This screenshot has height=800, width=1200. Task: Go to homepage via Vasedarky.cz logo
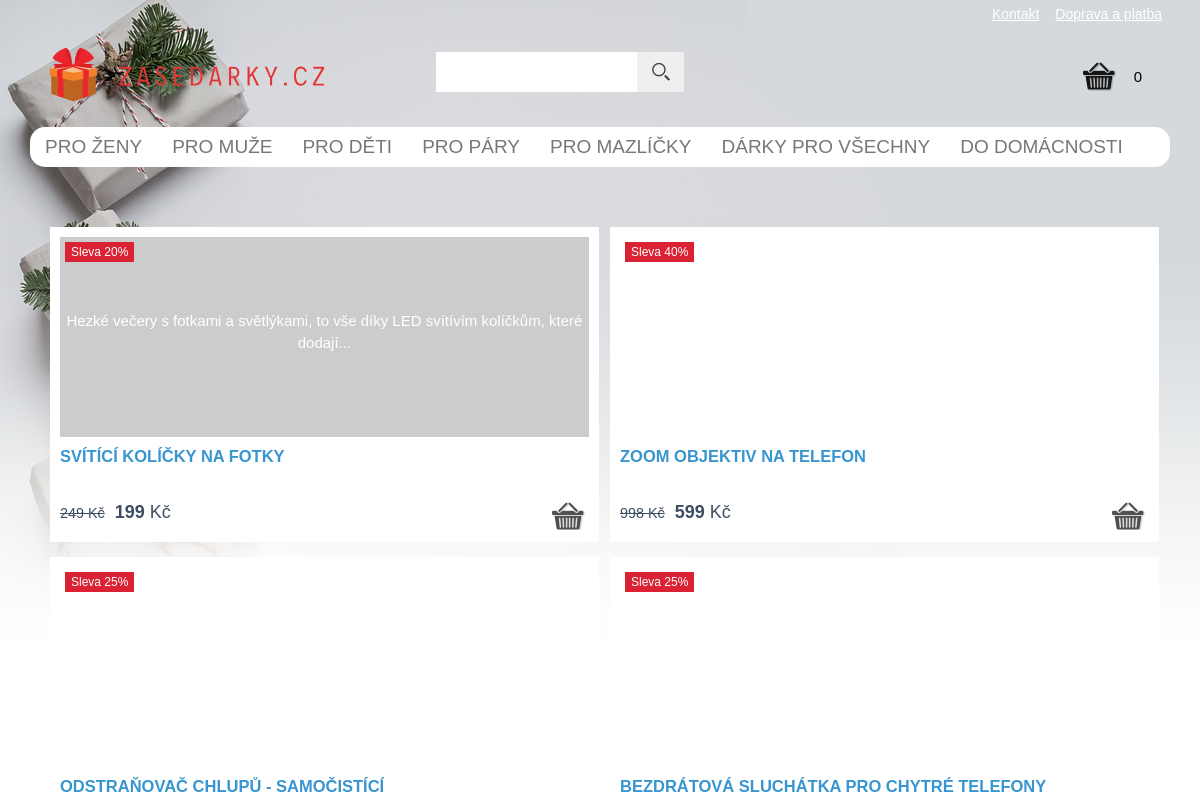(187, 74)
